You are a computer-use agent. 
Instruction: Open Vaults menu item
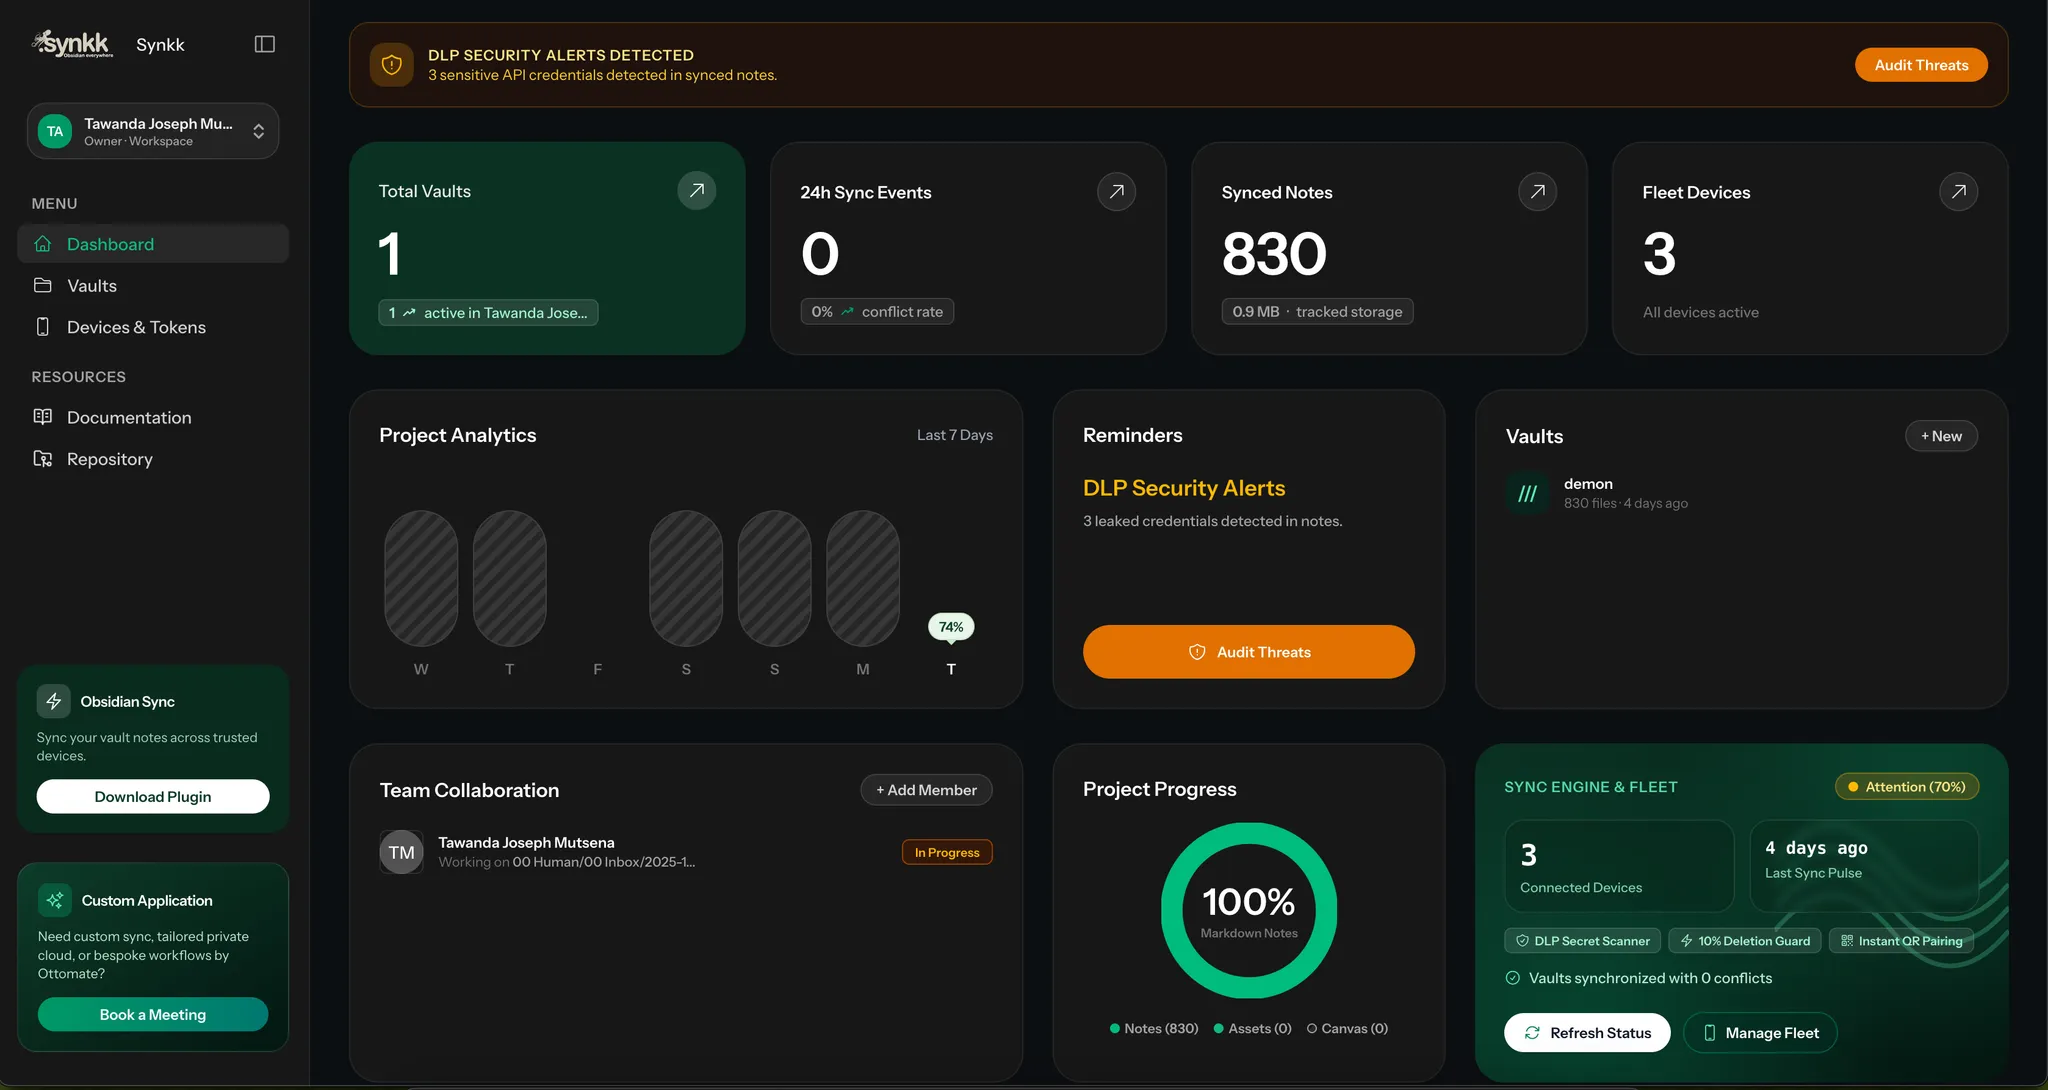pos(153,286)
